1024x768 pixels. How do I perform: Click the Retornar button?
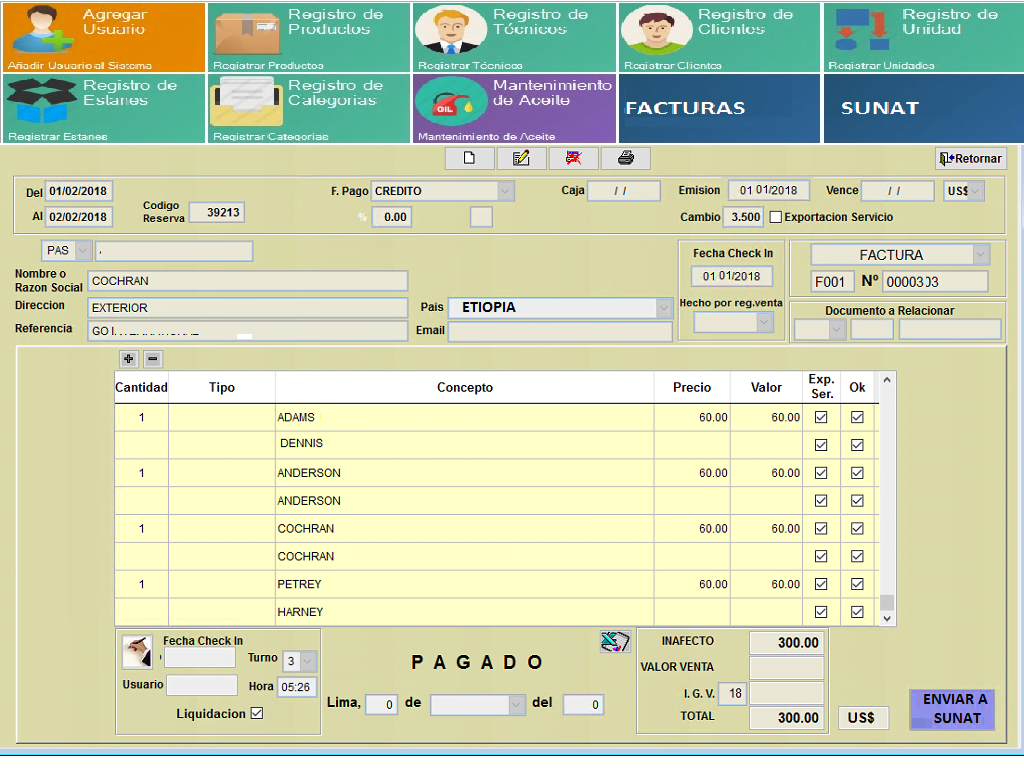point(970,159)
